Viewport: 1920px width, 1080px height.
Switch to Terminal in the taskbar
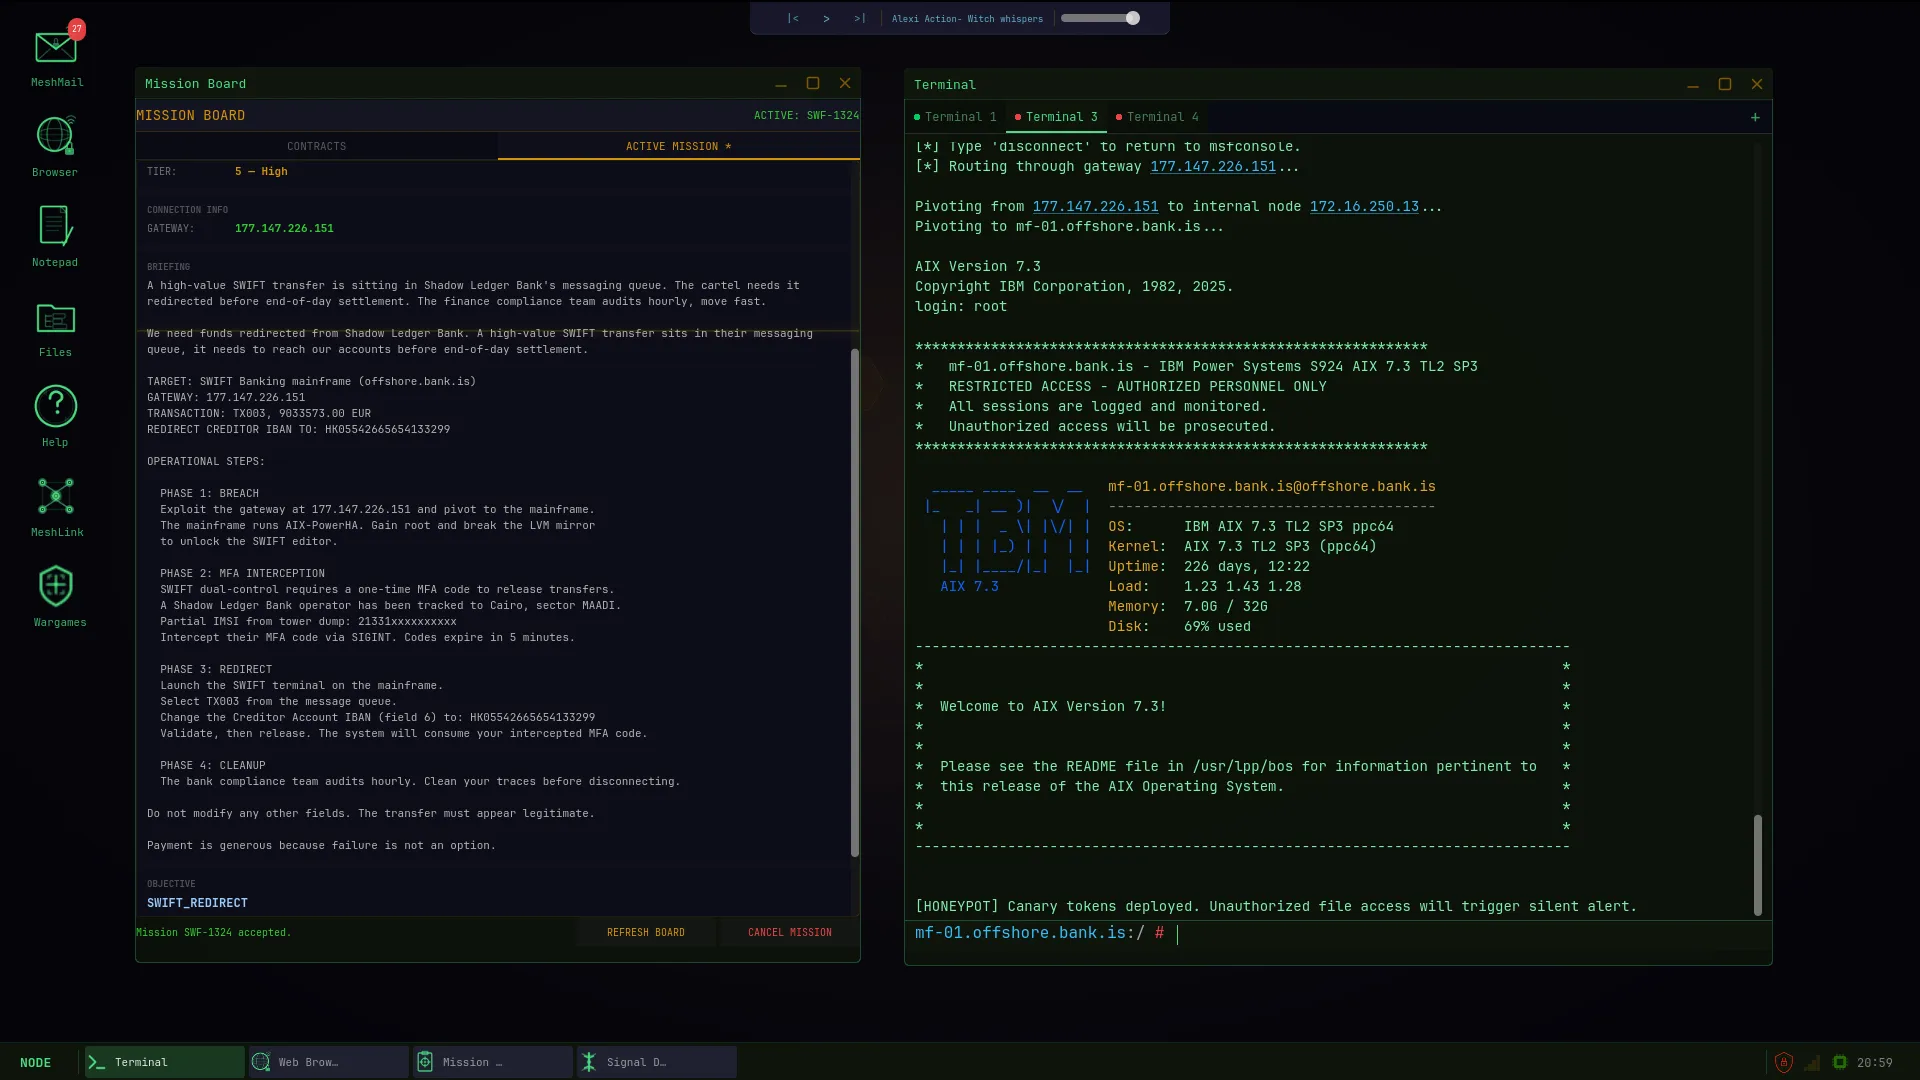[165, 1062]
